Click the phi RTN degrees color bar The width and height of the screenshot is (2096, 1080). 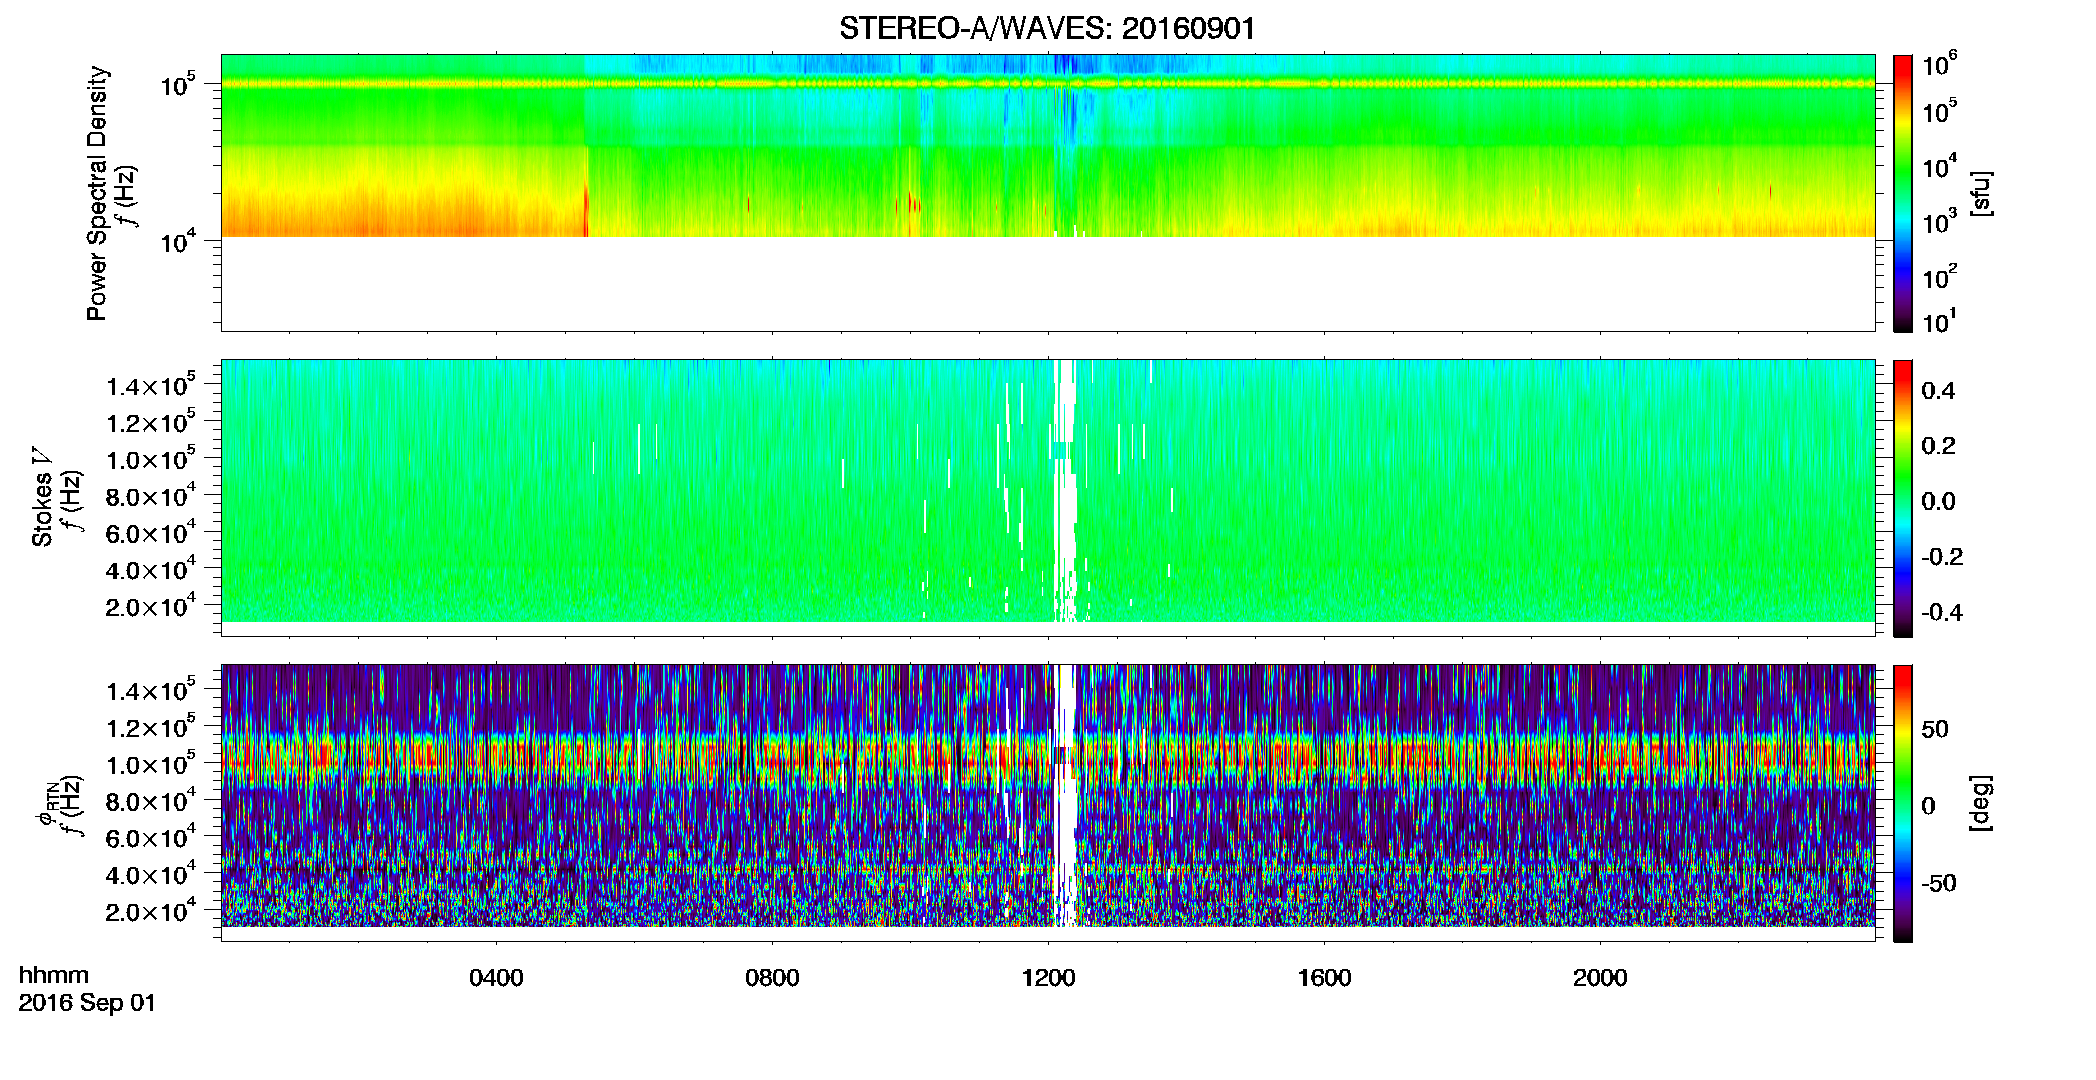tap(1903, 803)
